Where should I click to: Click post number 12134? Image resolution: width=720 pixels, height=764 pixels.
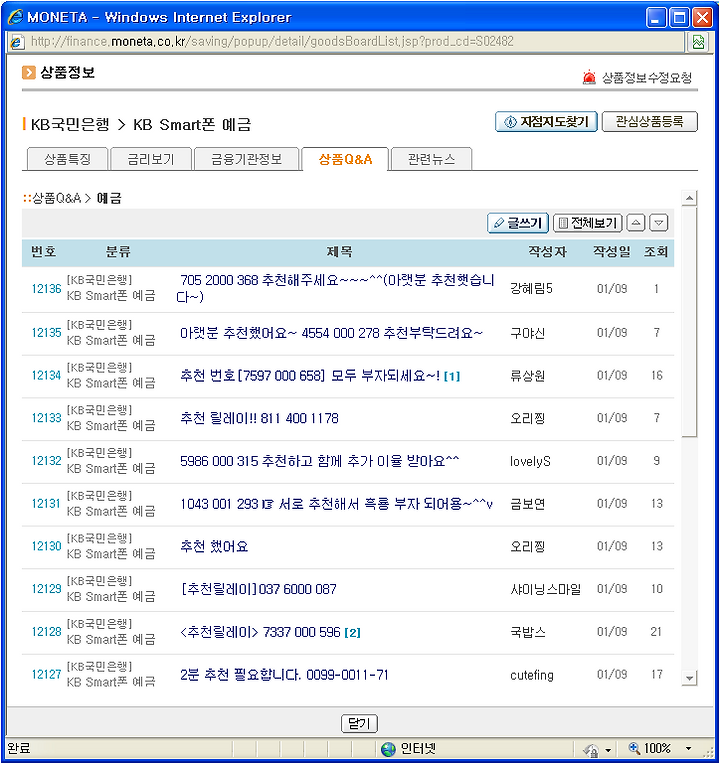[x=46, y=376]
